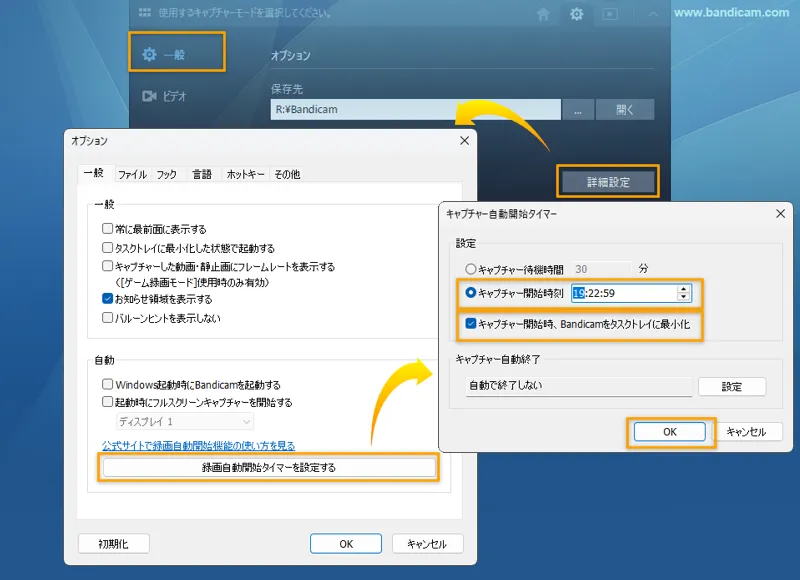Screen dimensions: 800x580
Task: Switch to the ファイル tab
Action: click(x=132, y=174)
